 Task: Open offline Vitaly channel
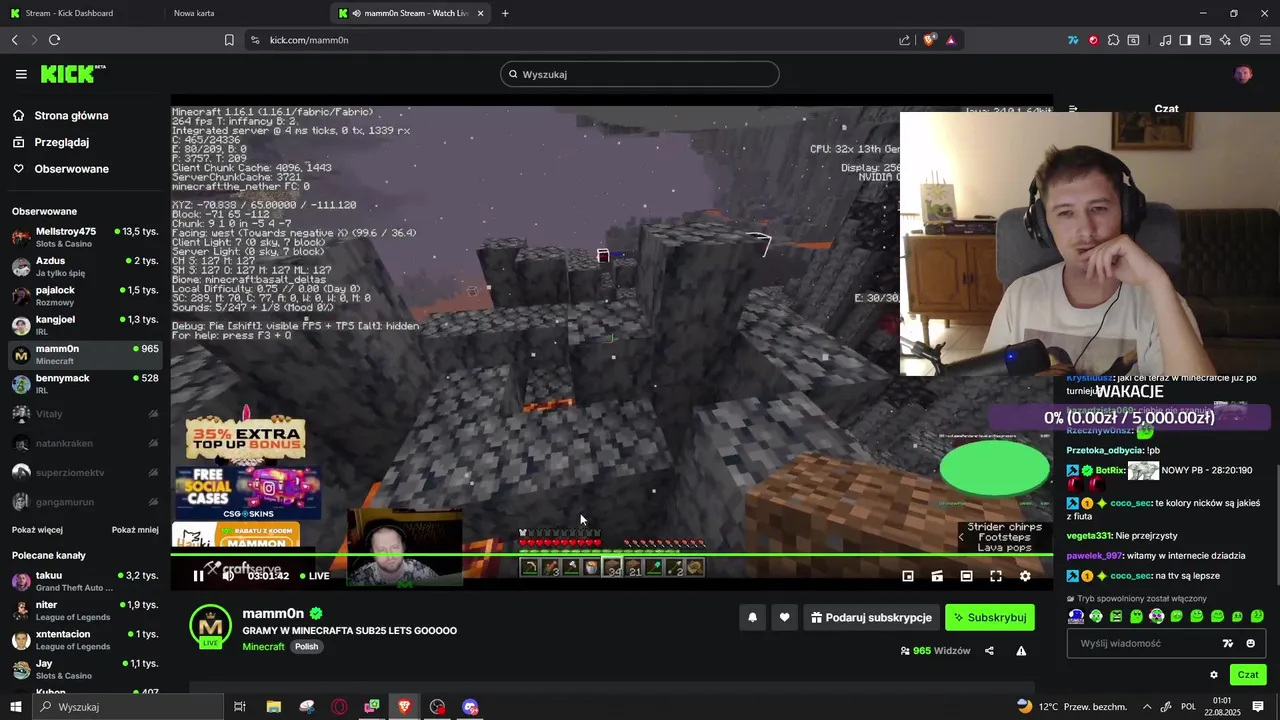[84, 413]
